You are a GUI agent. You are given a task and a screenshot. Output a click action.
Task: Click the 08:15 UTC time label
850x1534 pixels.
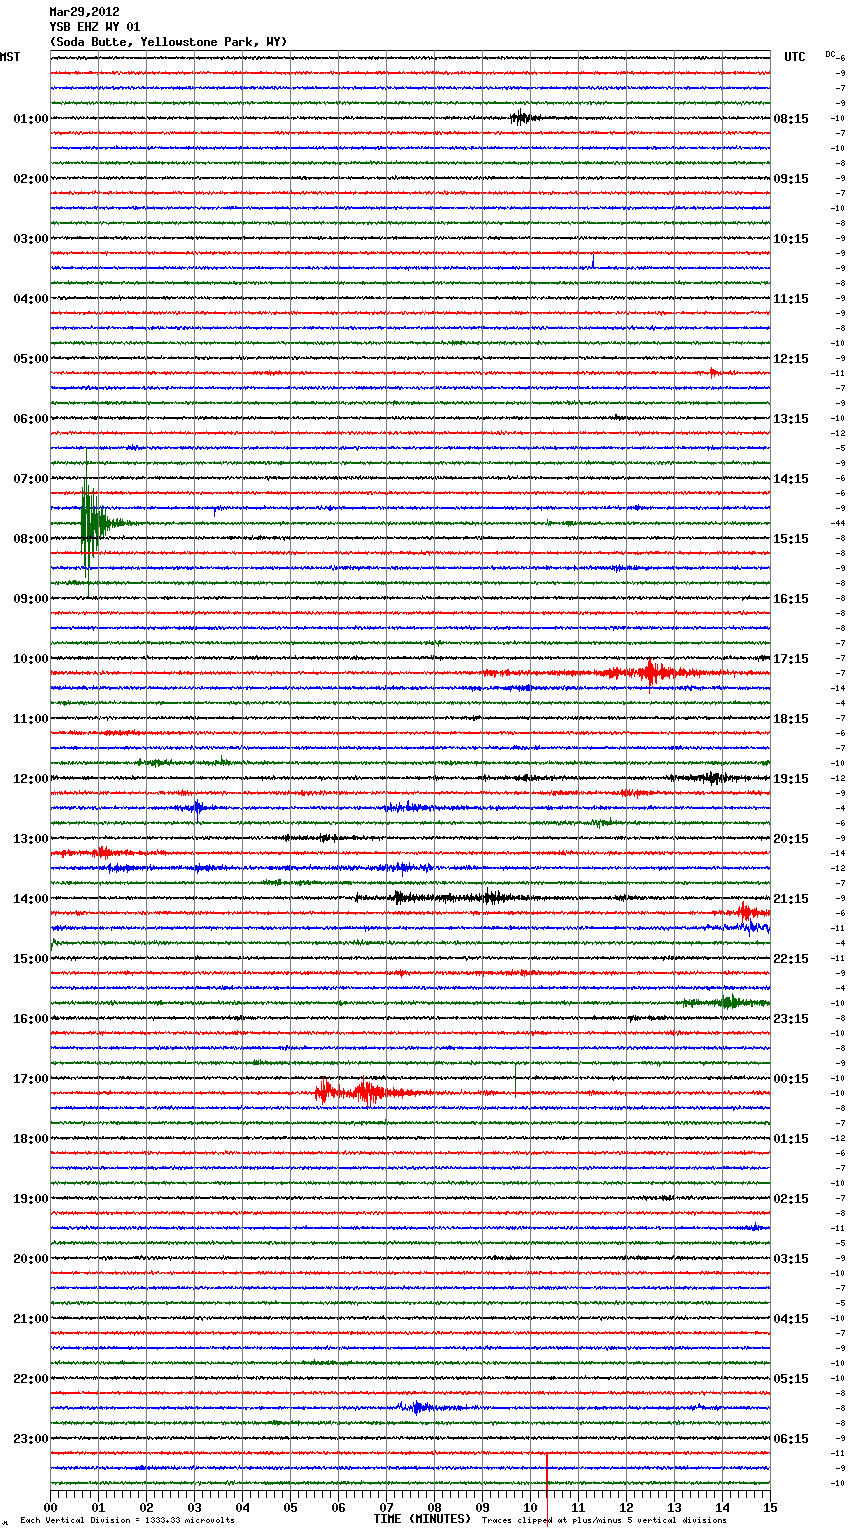(x=791, y=119)
